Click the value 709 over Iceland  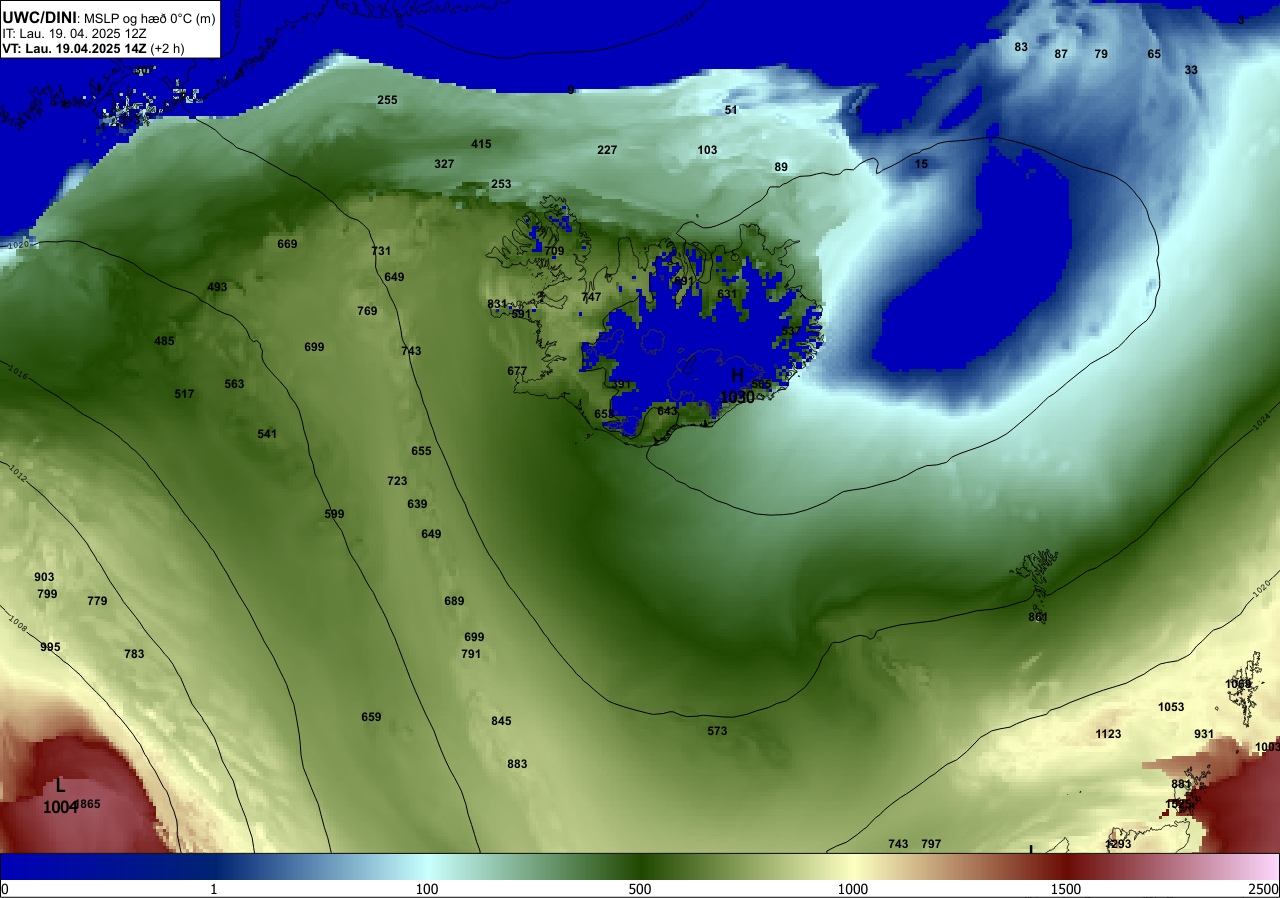tap(554, 251)
